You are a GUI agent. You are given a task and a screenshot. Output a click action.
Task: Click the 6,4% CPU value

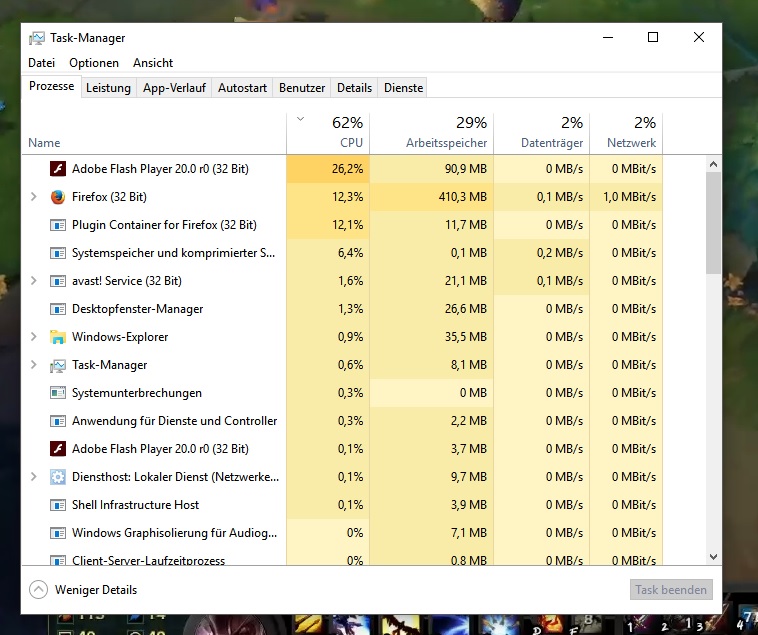tap(350, 253)
